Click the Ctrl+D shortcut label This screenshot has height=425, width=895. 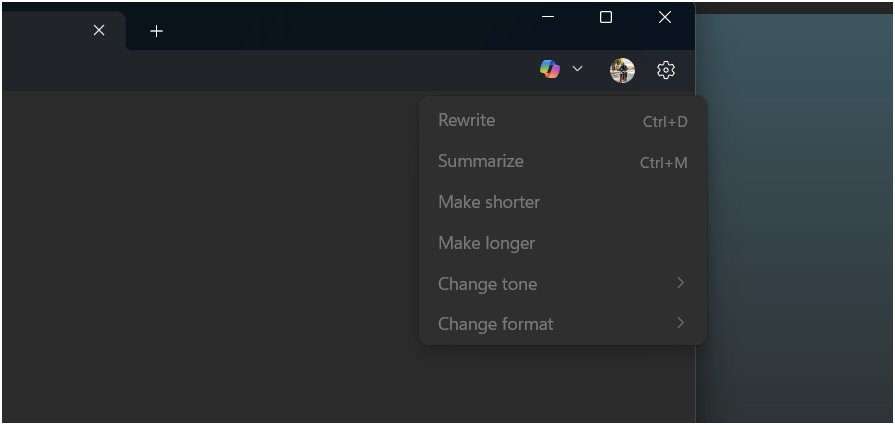click(665, 122)
